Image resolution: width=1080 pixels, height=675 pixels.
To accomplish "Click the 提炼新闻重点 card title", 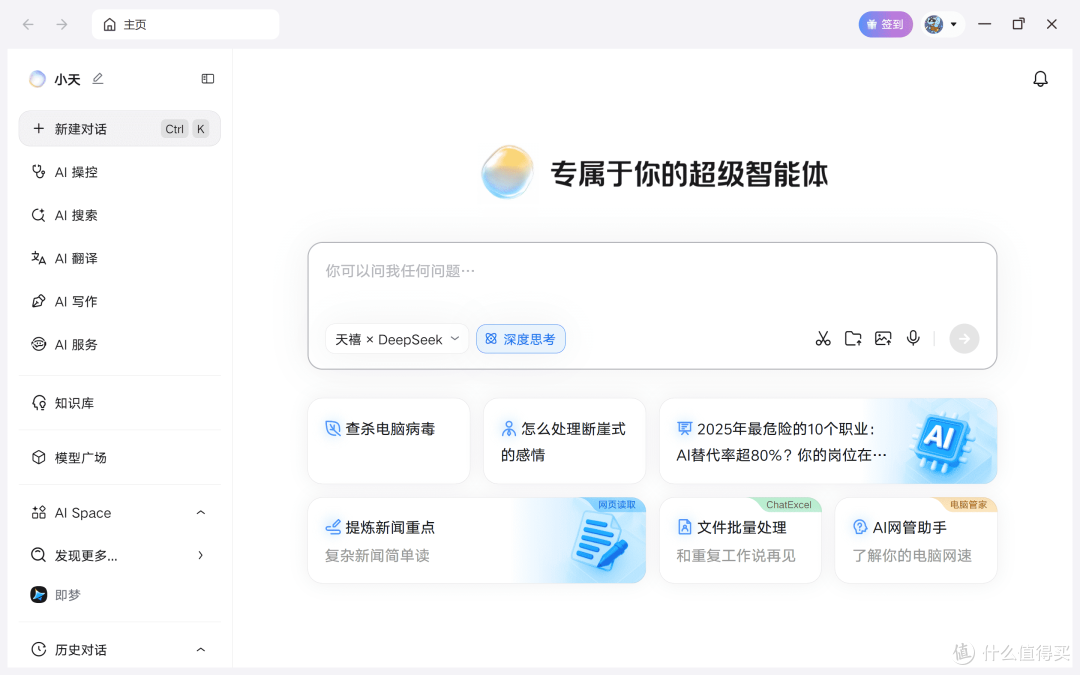I will (x=390, y=528).
